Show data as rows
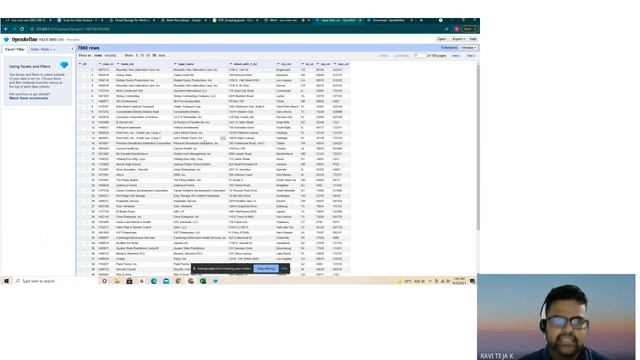 pyautogui.click(x=98, y=56)
